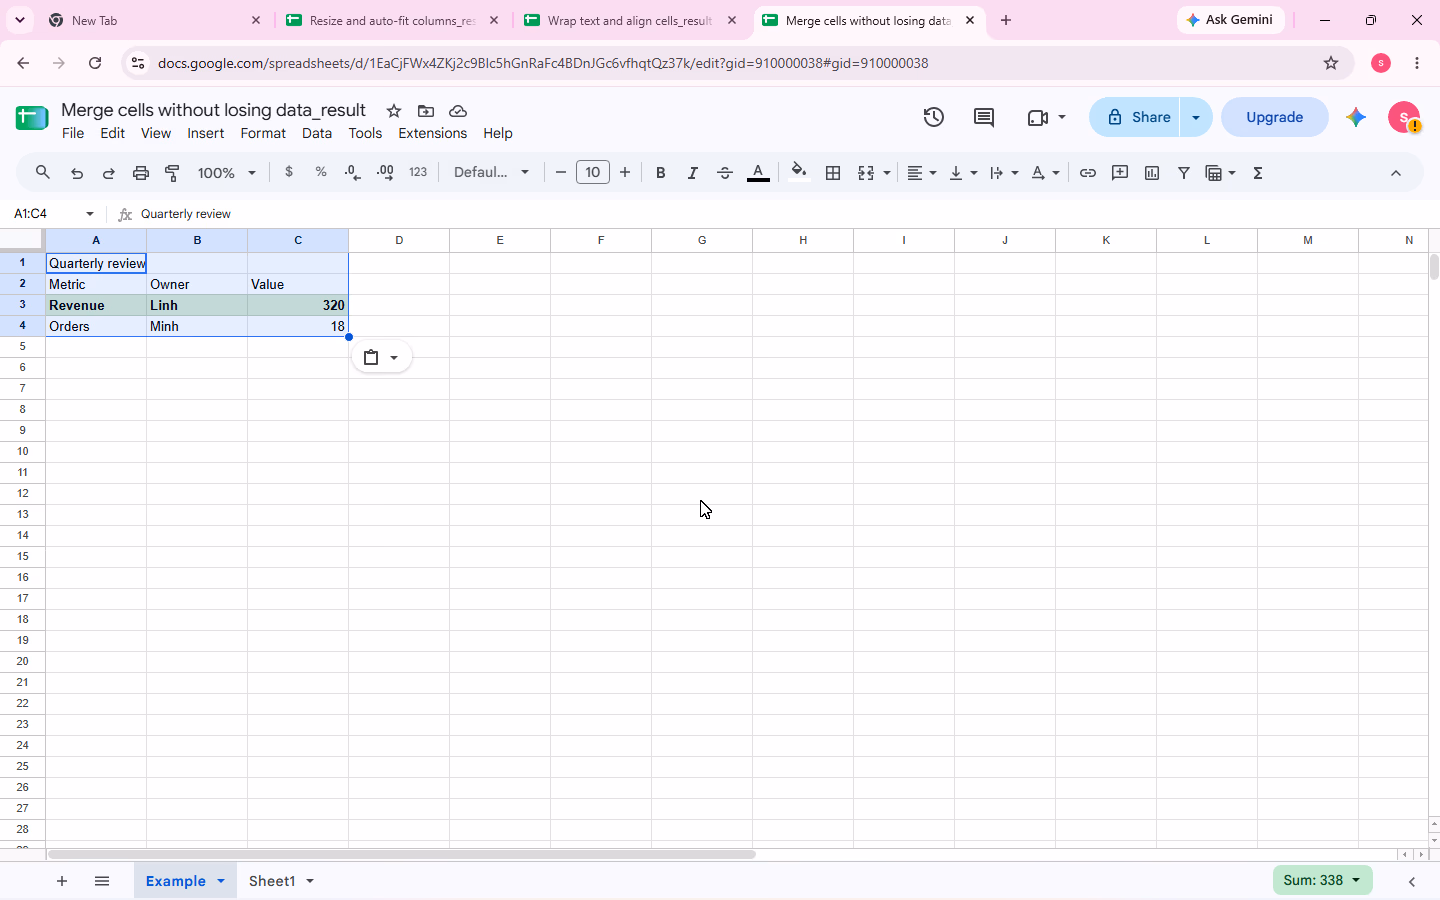
Task: Print the spreadsheet
Action: 141,173
